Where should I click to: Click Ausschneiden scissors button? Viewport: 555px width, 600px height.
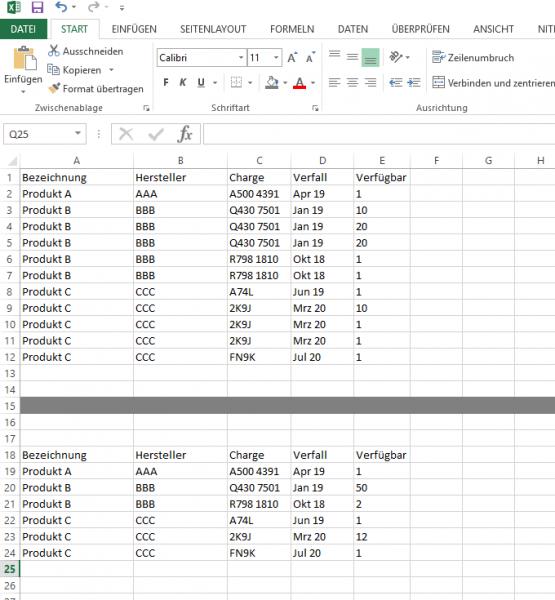click(x=86, y=51)
